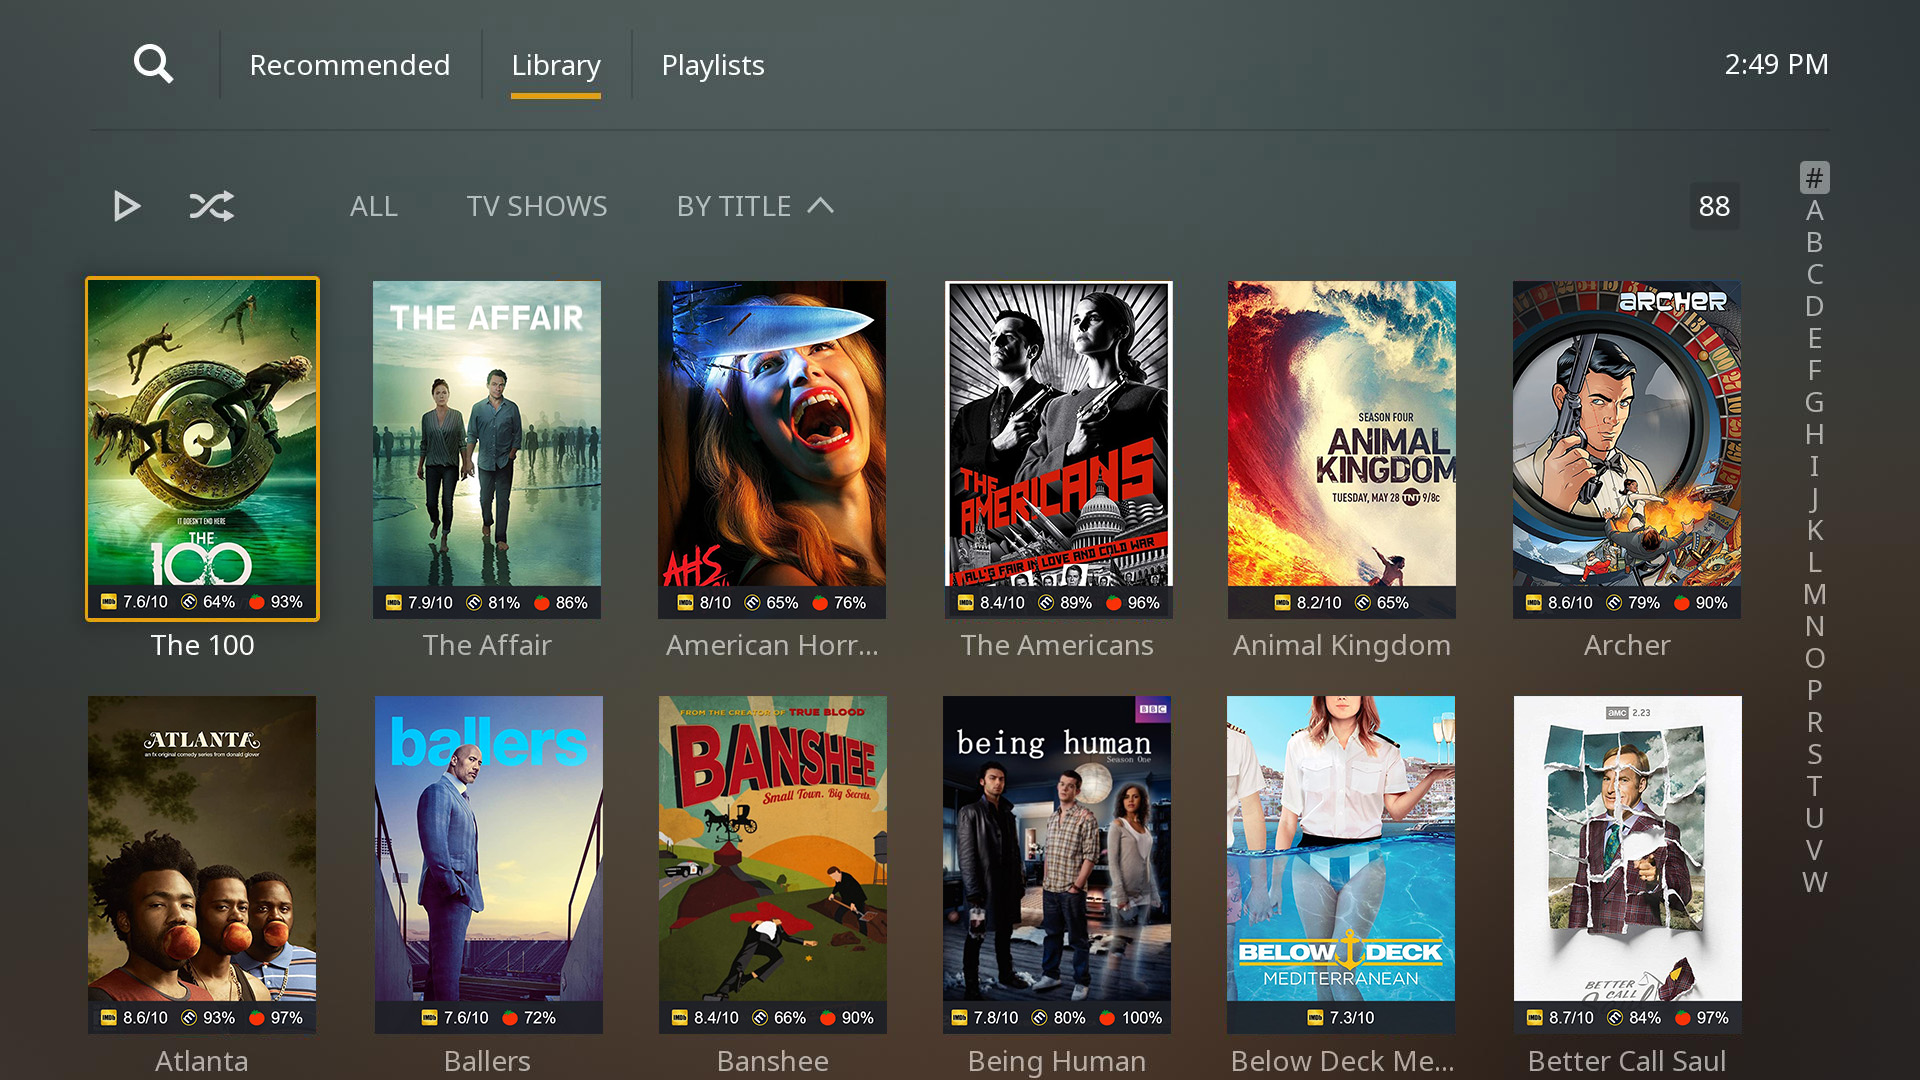
Task: Jump to the # index symbol
Action: tap(1814, 178)
